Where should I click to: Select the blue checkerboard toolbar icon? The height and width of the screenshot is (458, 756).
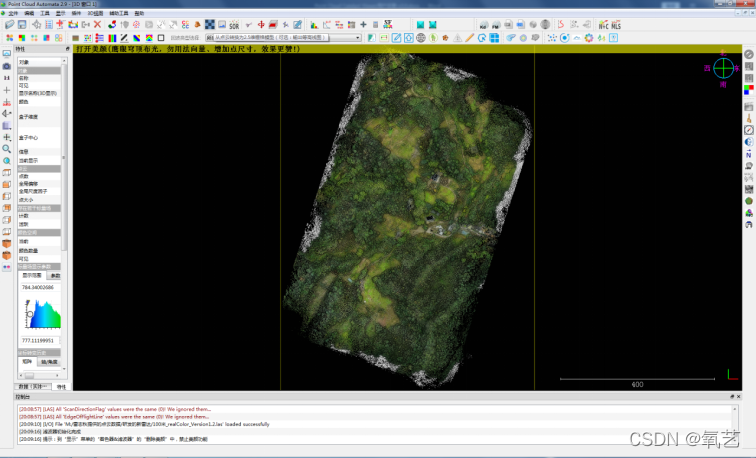210,25
